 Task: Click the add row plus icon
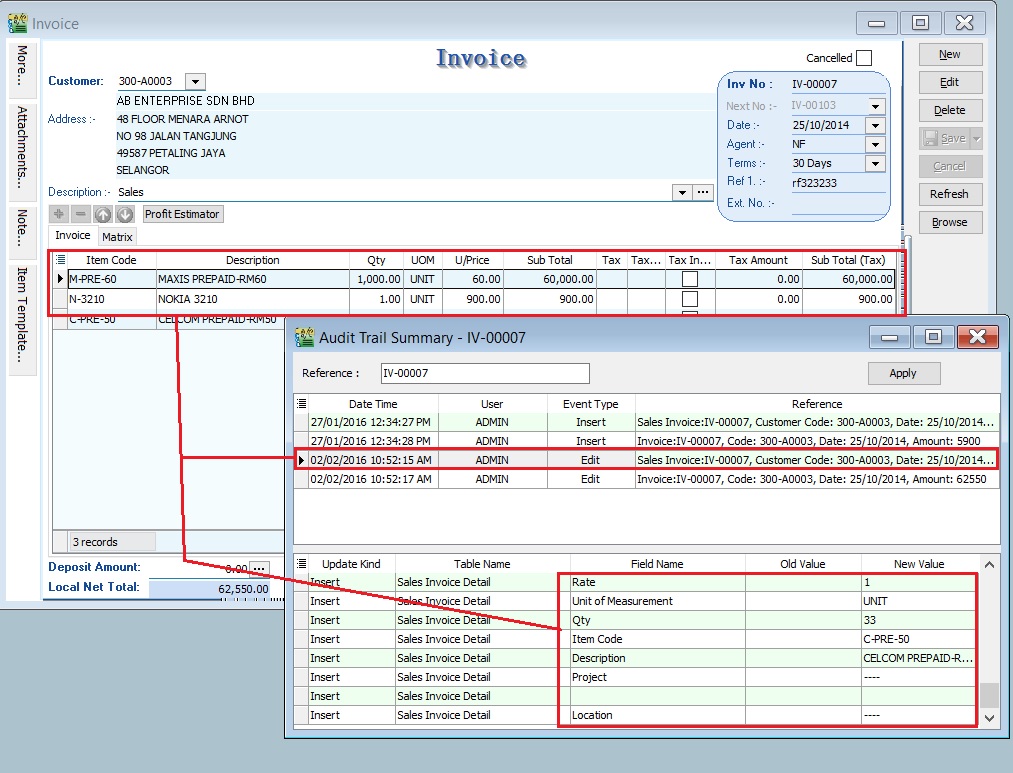(x=59, y=213)
